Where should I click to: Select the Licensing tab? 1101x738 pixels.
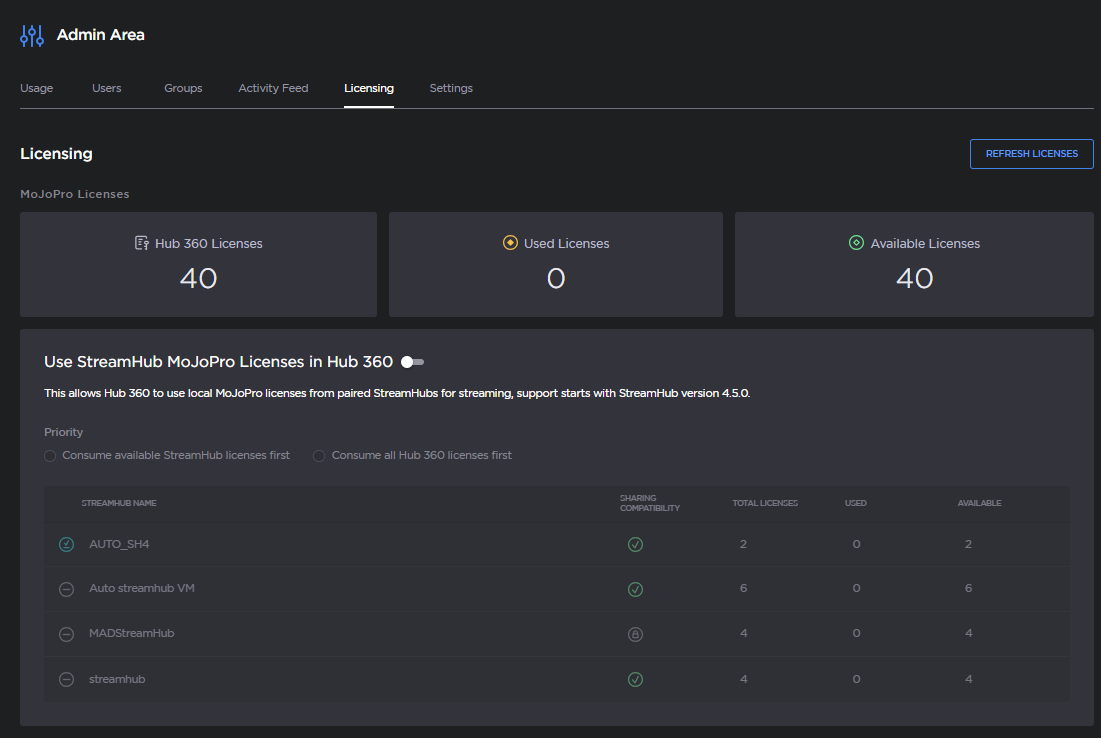point(369,88)
